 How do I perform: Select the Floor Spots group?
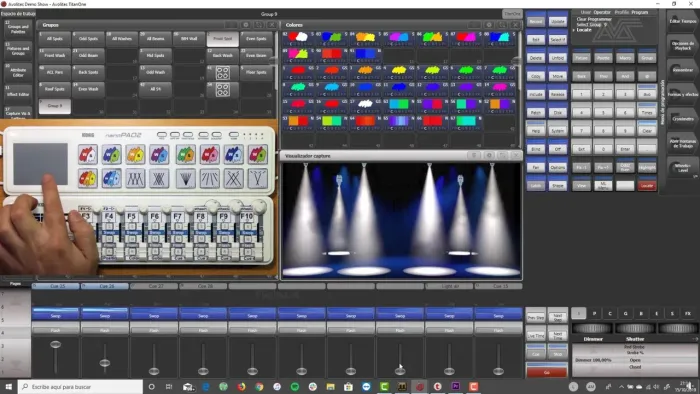coord(256,72)
